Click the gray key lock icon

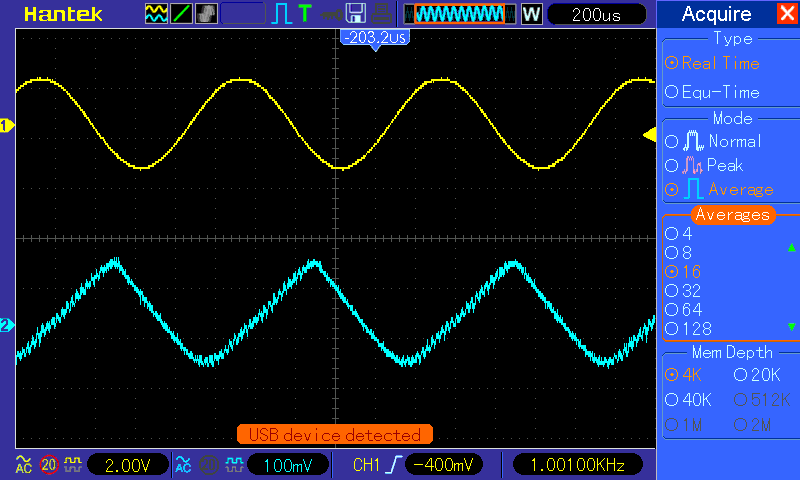point(331,15)
